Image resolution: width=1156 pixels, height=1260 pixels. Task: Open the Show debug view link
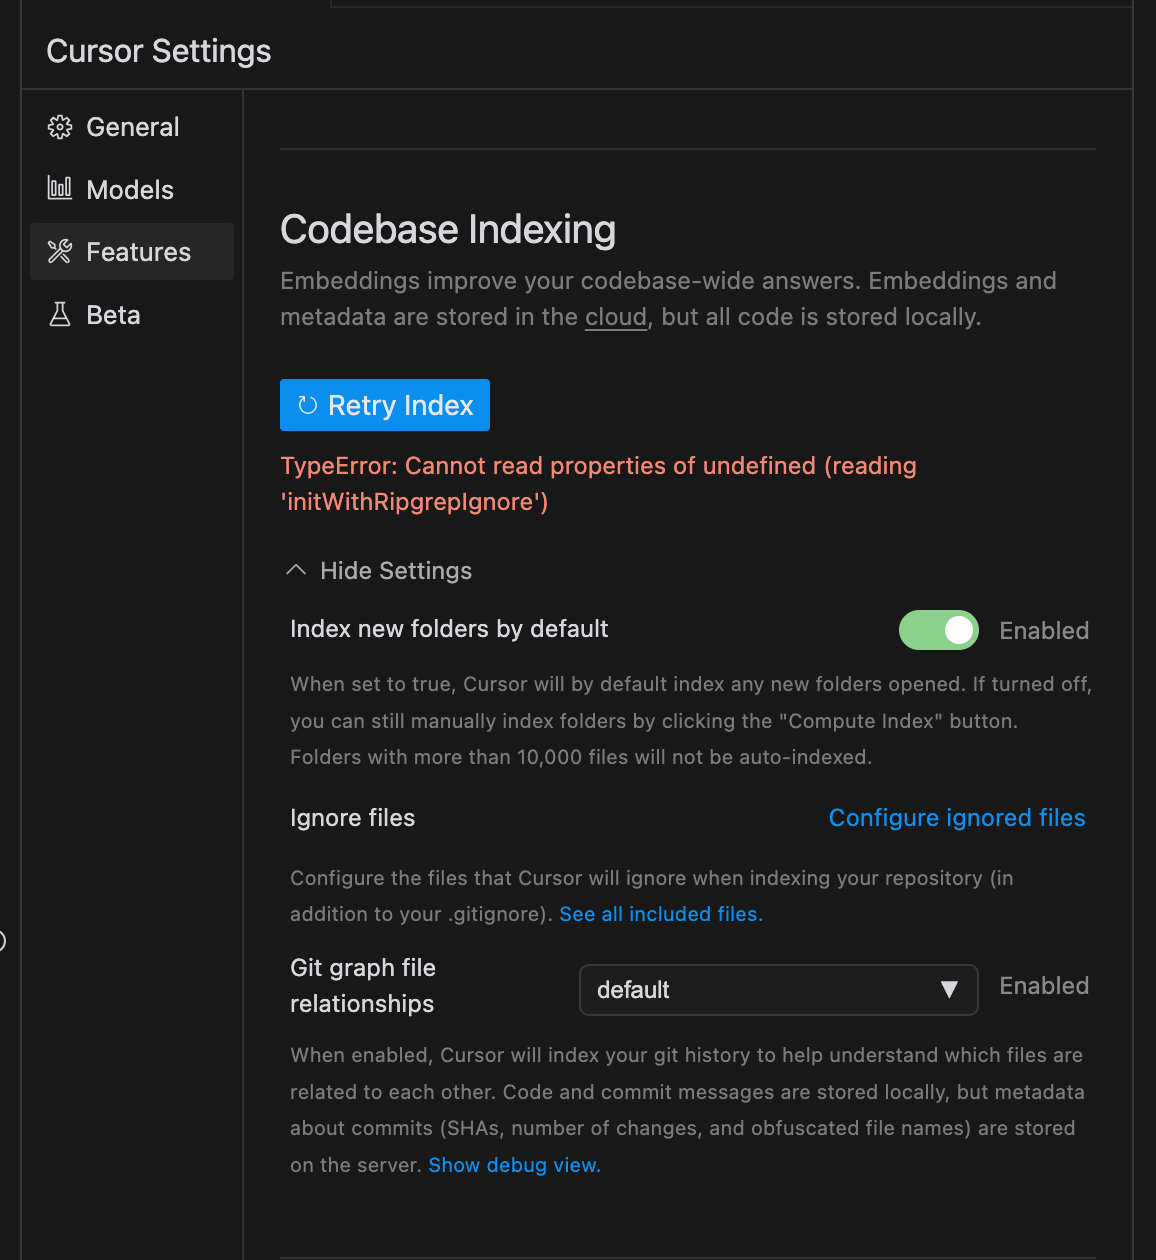tap(514, 1165)
